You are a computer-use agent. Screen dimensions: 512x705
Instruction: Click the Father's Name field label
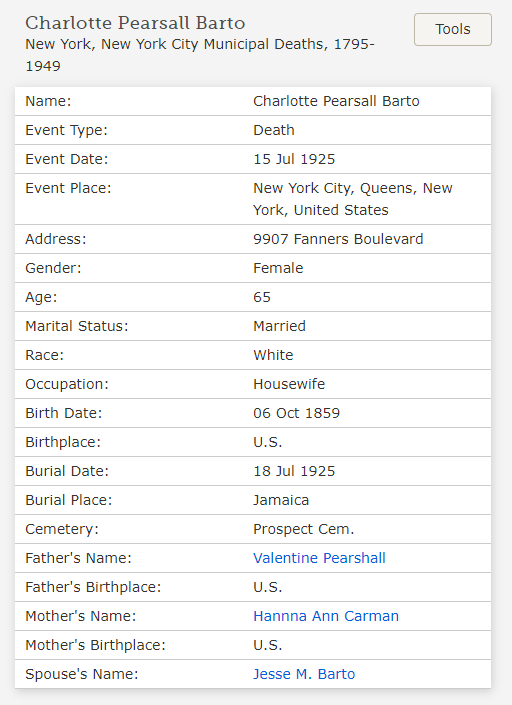point(78,558)
